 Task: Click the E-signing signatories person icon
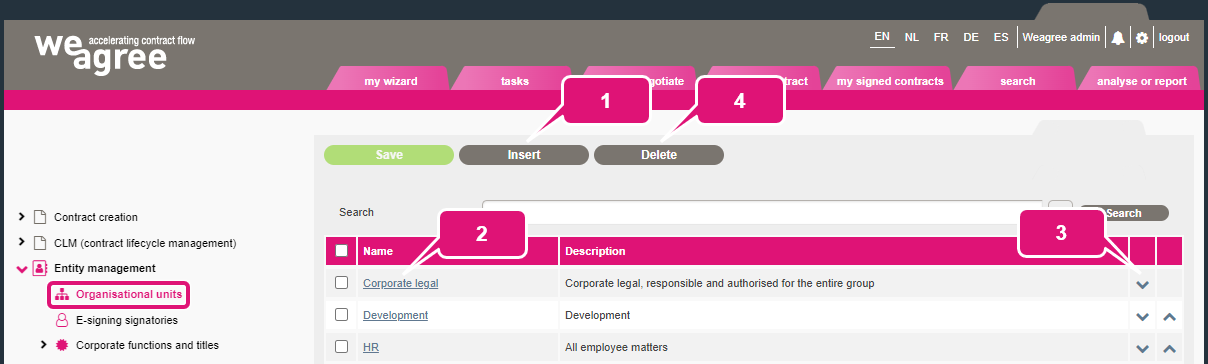coord(62,320)
